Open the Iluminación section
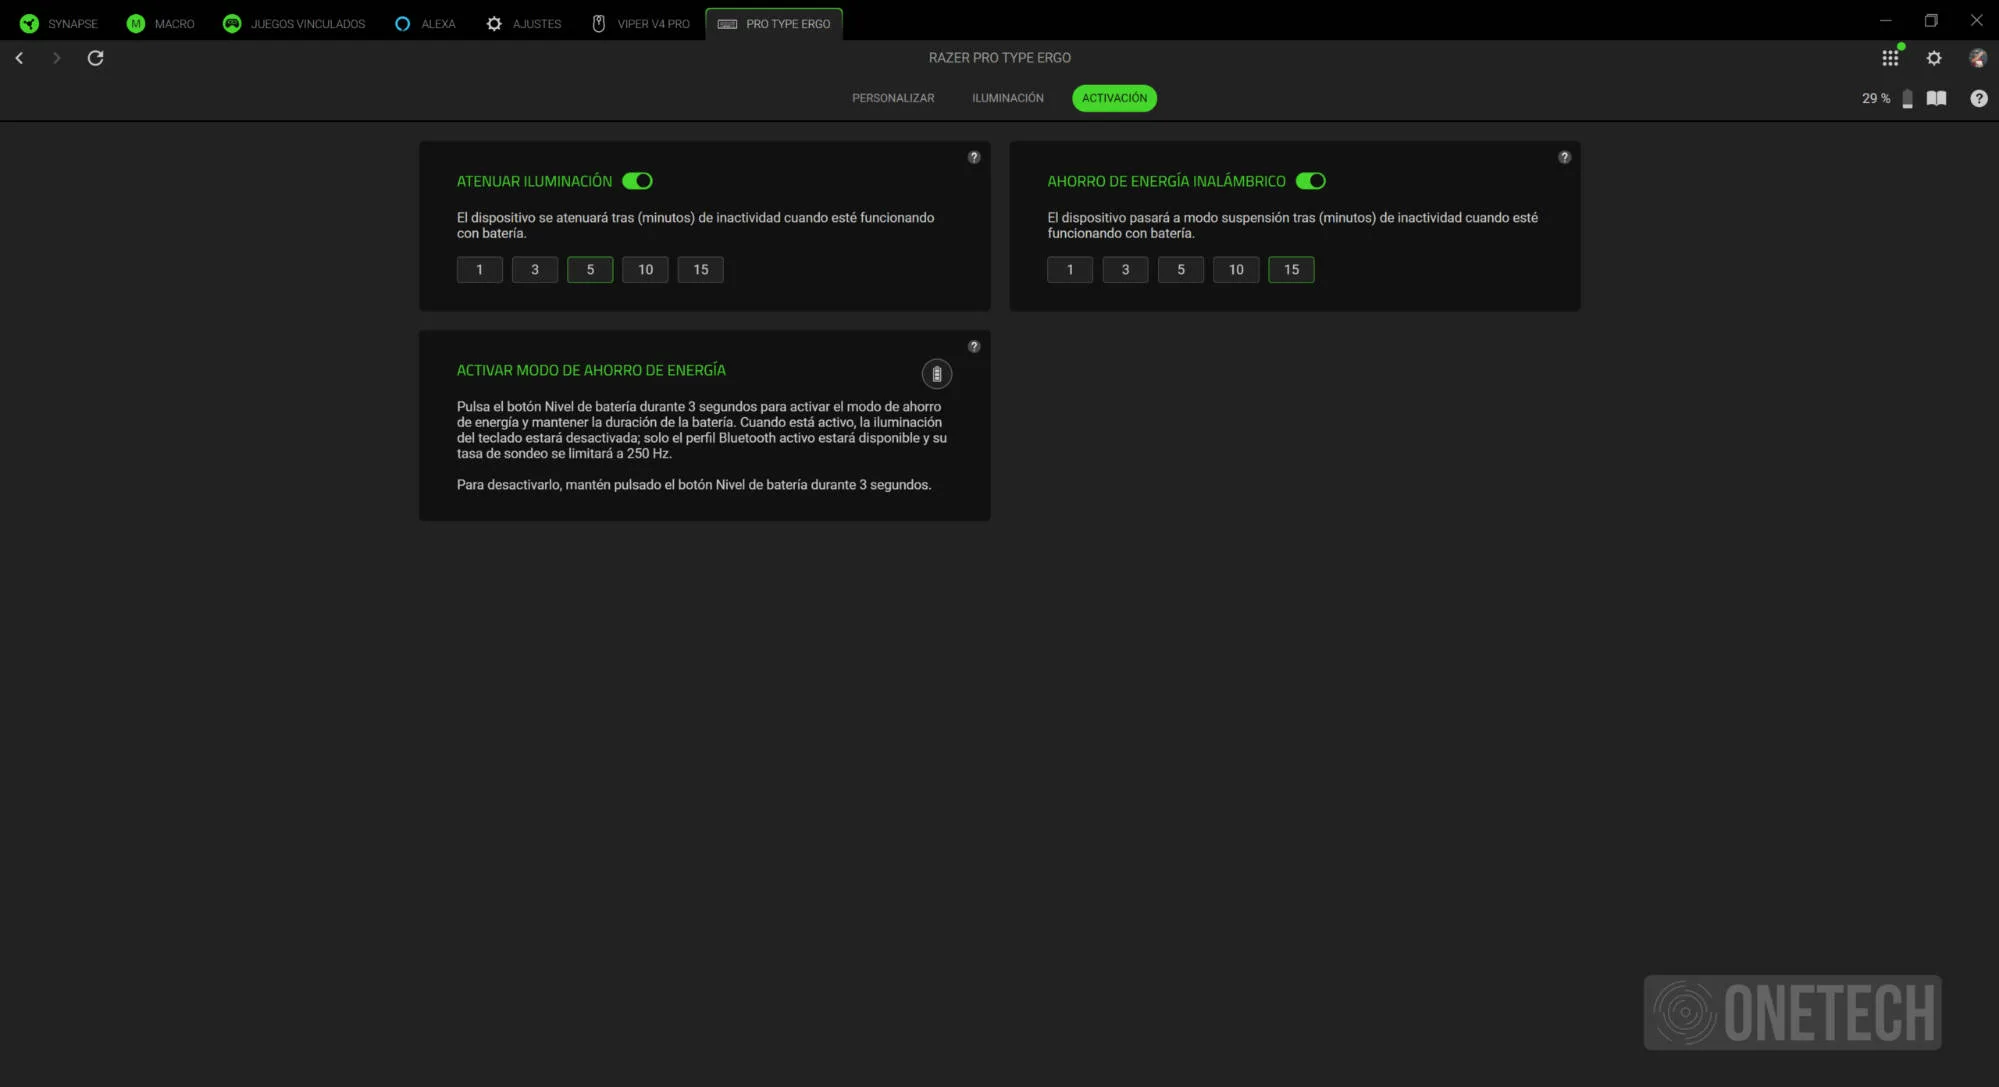Screen dimensions: 1999x1087 click(x=1007, y=98)
